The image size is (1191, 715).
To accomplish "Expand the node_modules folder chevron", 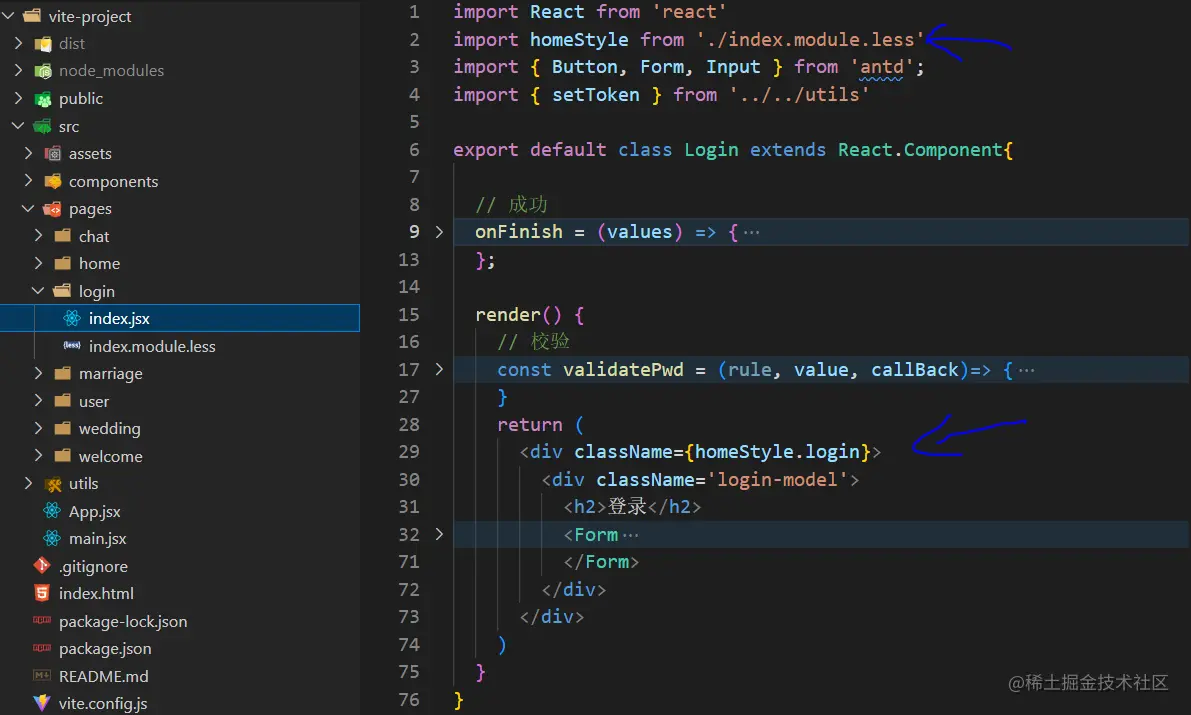I will click(18, 71).
